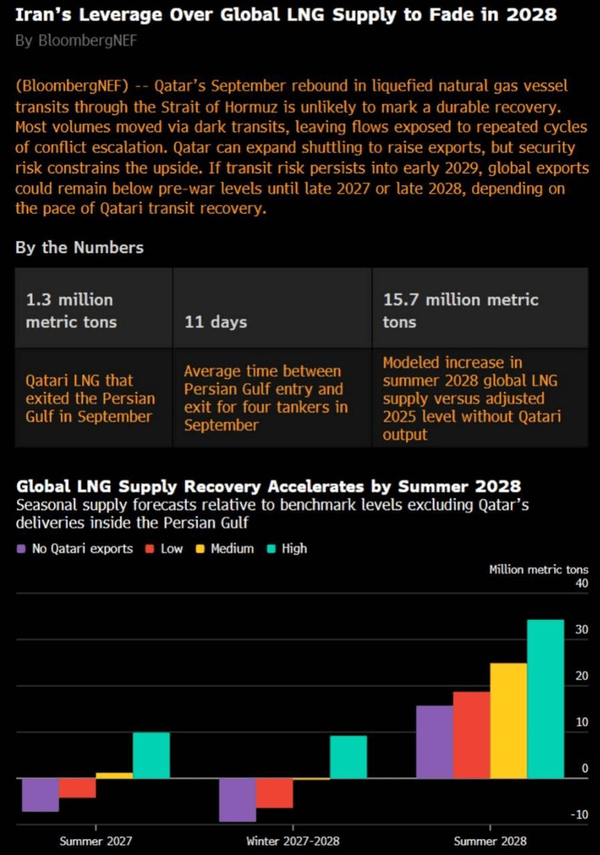Click the "Average time between Persian Gulf entry" description
This screenshot has width=600, height=855.
pos(266,398)
